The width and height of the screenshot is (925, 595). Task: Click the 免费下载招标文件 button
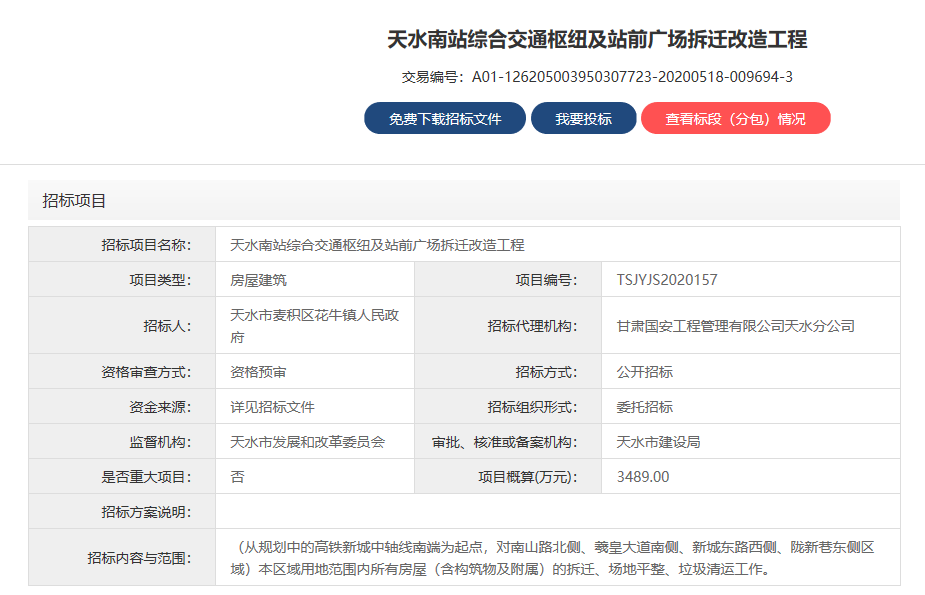(x=445, y=119)
